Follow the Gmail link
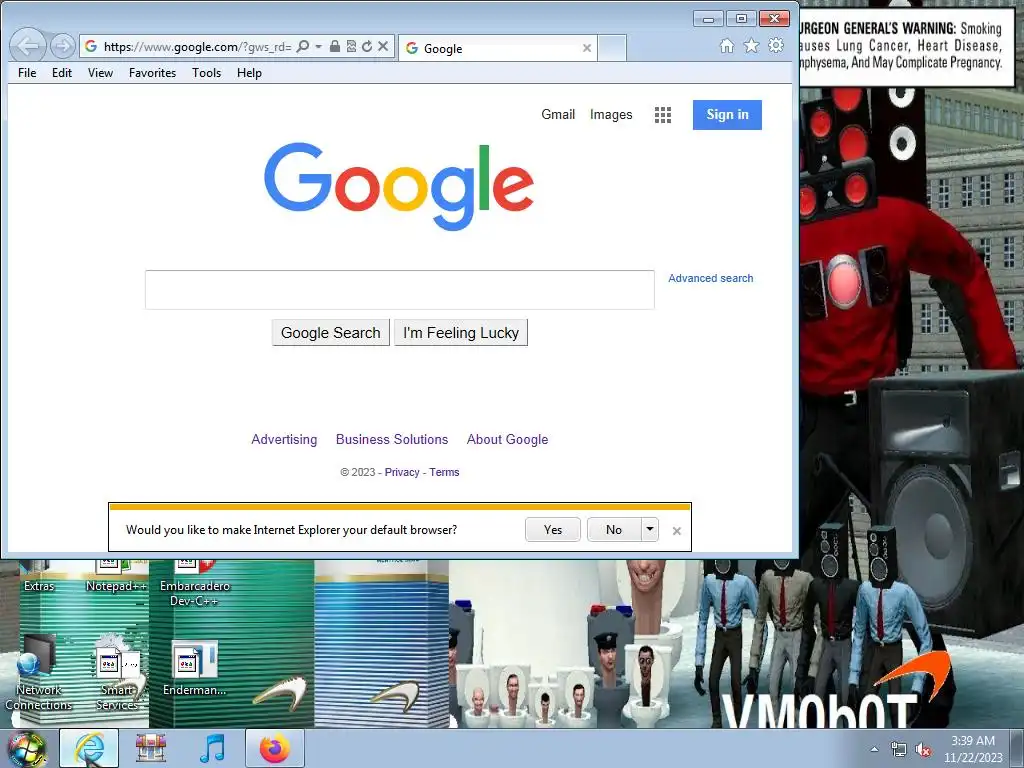The image size is (1024, 768). coord(558,114)
